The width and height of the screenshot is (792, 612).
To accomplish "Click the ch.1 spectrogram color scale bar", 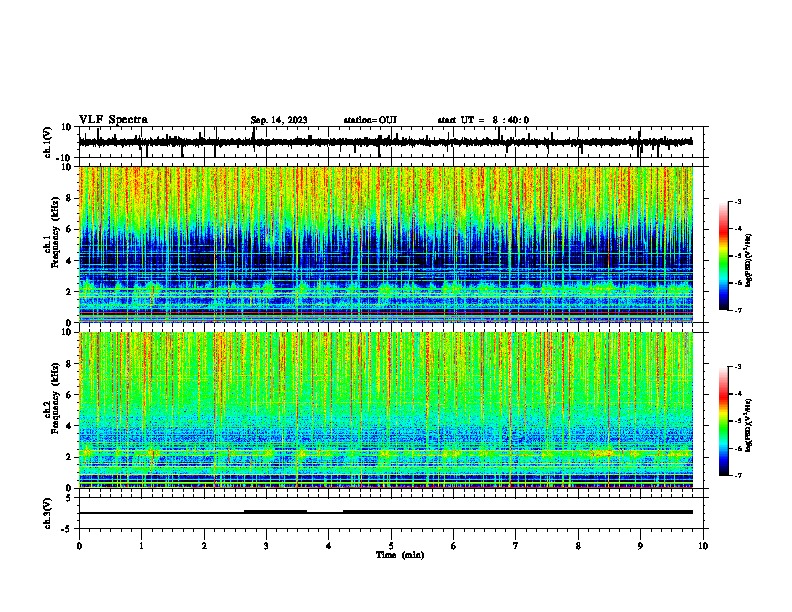I will click(x=724, y=256).
